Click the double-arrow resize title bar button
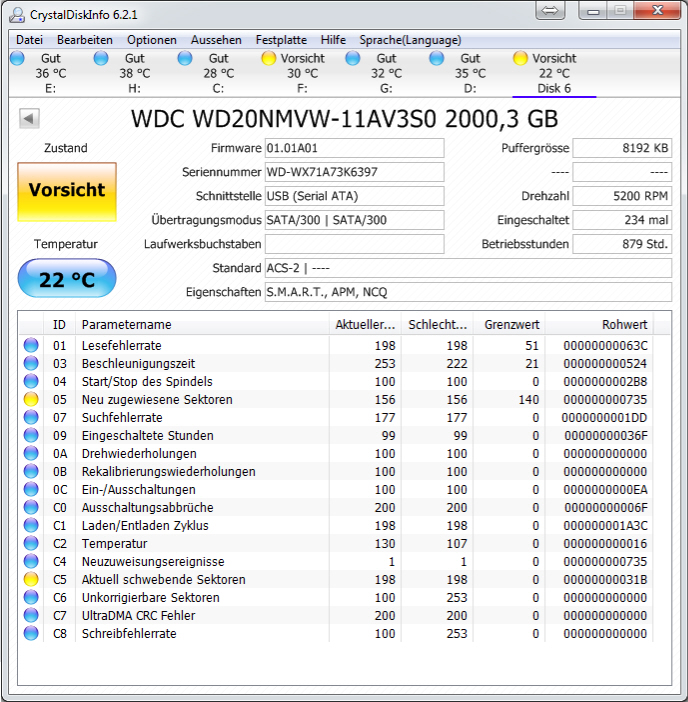This screenshot has height=702, width=688. click(550, 10)
